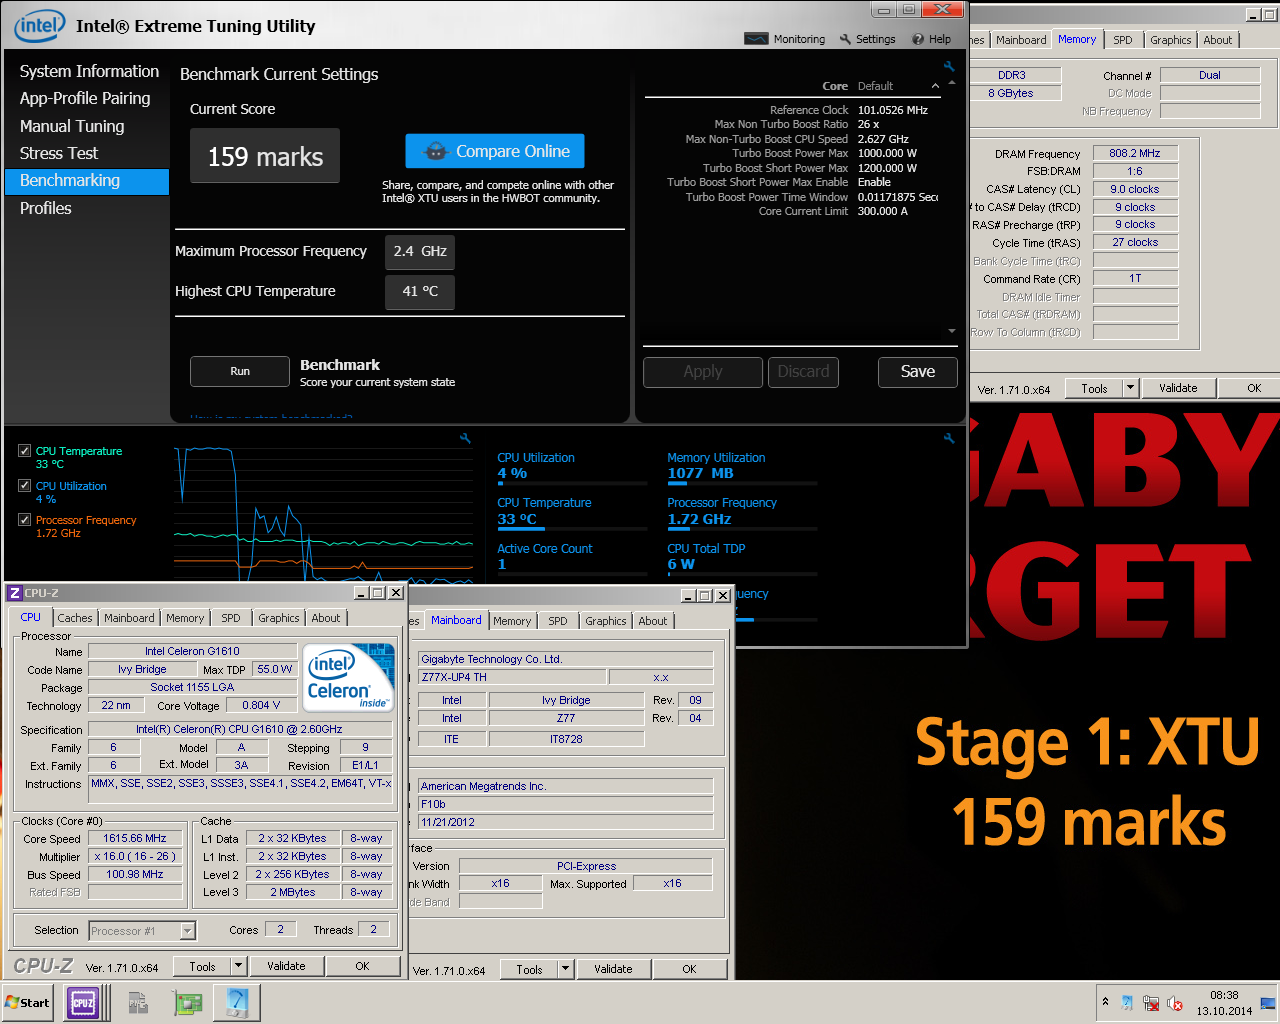Save the current core settings
This screenshot has height=1024, width=1280.
tap(918, 372)
